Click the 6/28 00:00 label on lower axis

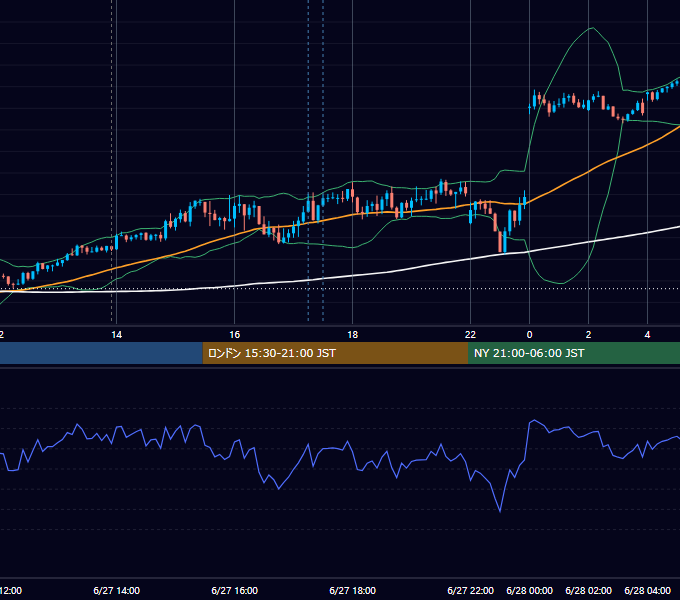click(x=530, y=590)
